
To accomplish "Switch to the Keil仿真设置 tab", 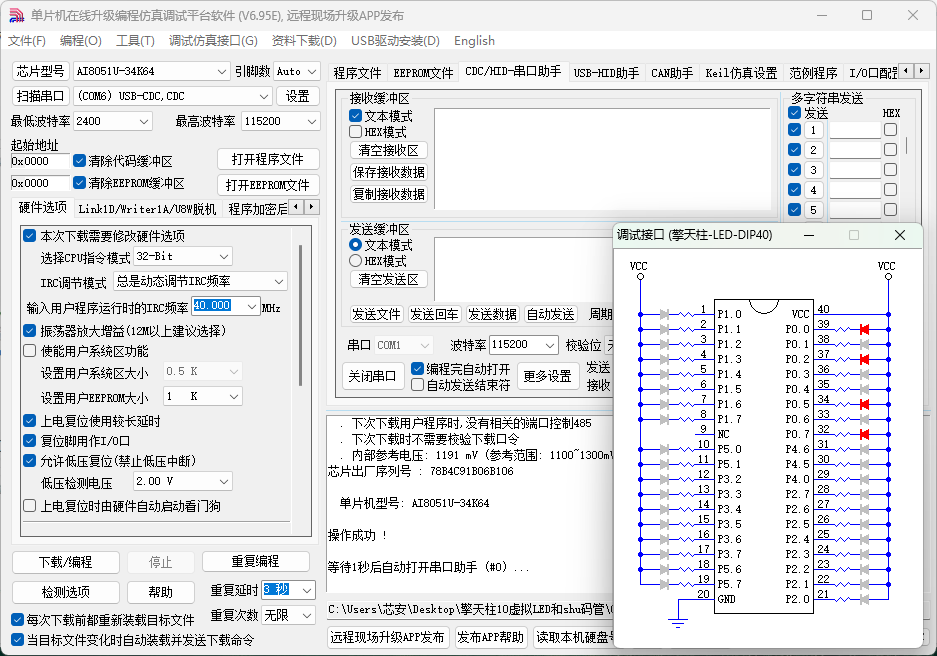I will 741,73.
